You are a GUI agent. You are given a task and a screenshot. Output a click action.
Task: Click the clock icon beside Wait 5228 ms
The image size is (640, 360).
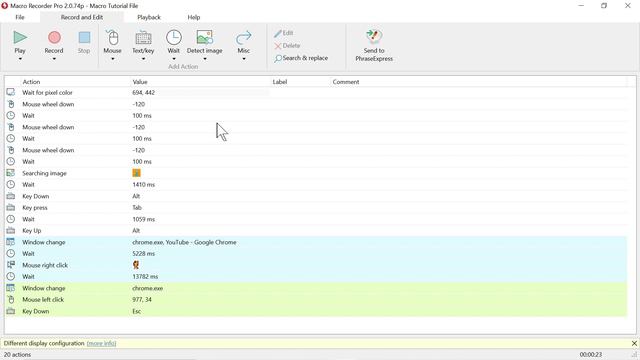11,253
